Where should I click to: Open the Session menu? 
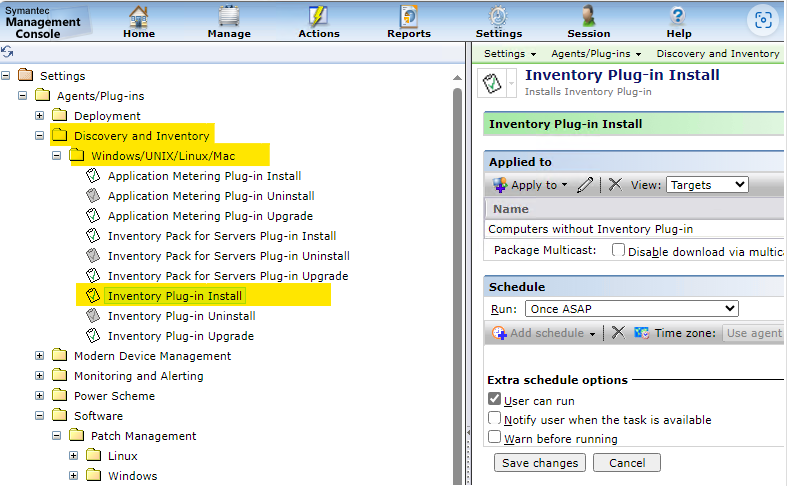(588, 22)
